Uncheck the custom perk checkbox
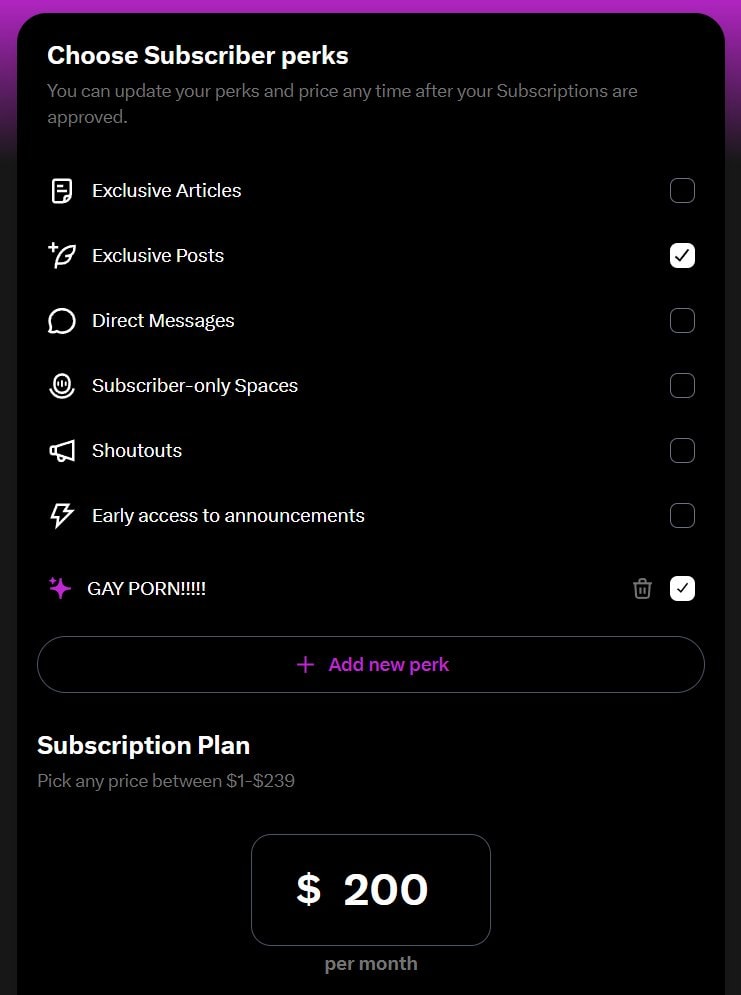Screen dimensions: 741x995 click(x=682, y=589)
